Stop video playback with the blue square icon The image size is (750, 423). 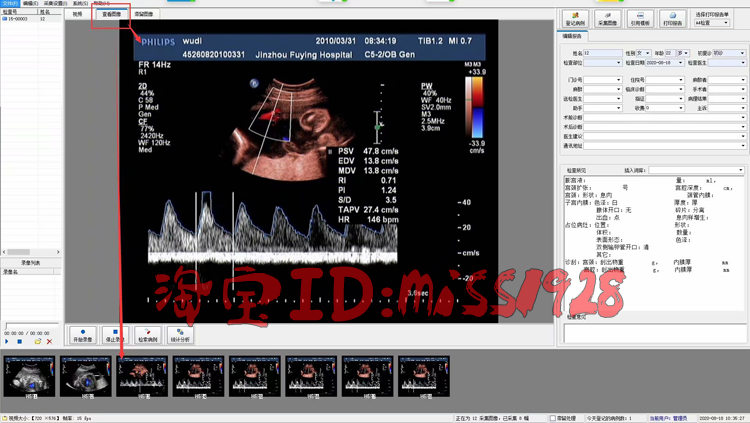pos(20,341)
